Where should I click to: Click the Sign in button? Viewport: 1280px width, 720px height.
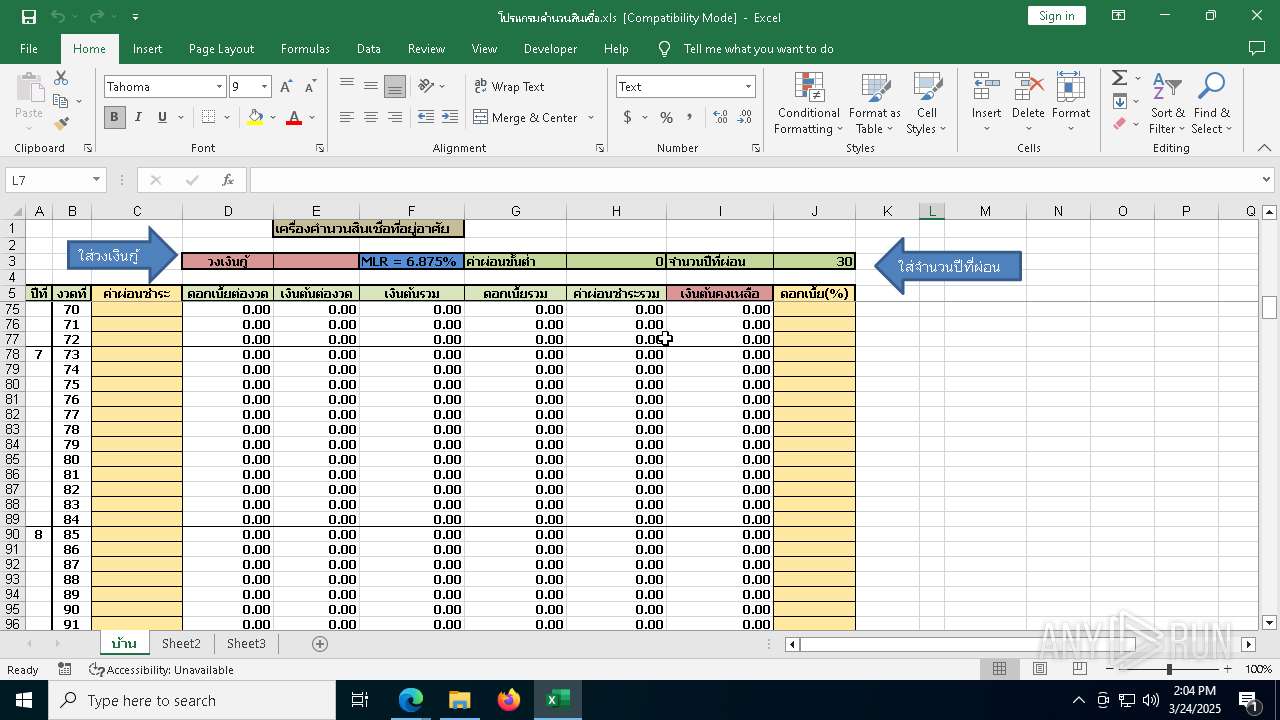point(1056,16)
